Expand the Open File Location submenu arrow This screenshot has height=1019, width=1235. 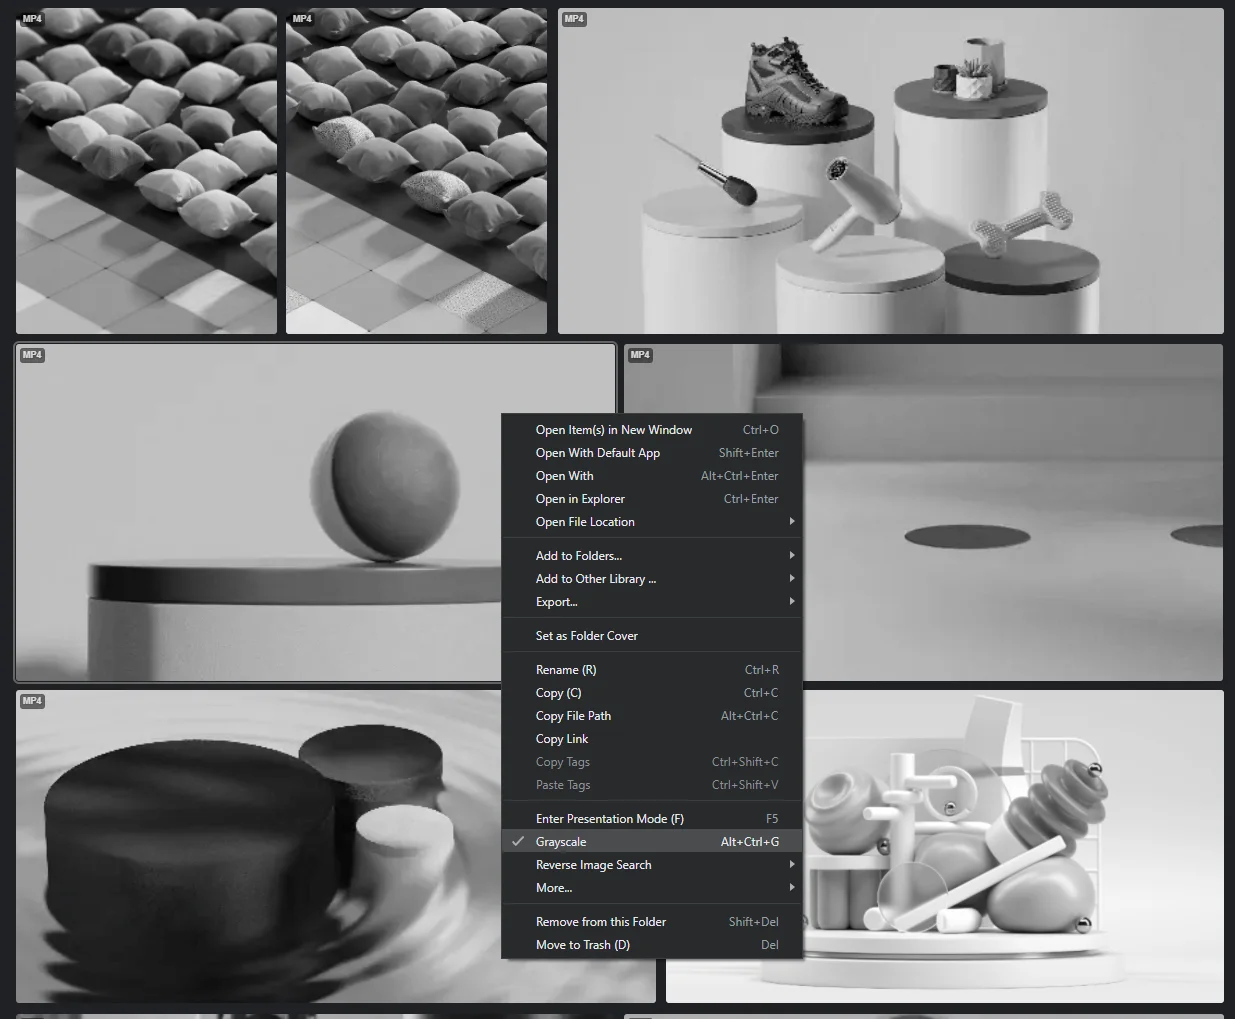tap(792, 522)
